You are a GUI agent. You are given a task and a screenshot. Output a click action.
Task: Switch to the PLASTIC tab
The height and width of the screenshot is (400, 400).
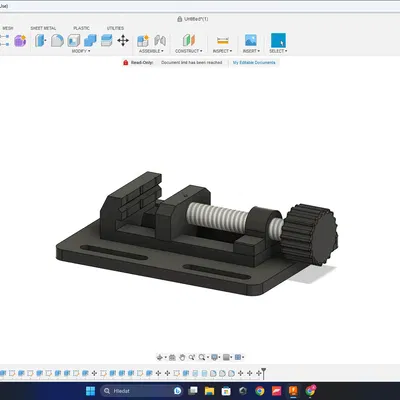(81, 28)
